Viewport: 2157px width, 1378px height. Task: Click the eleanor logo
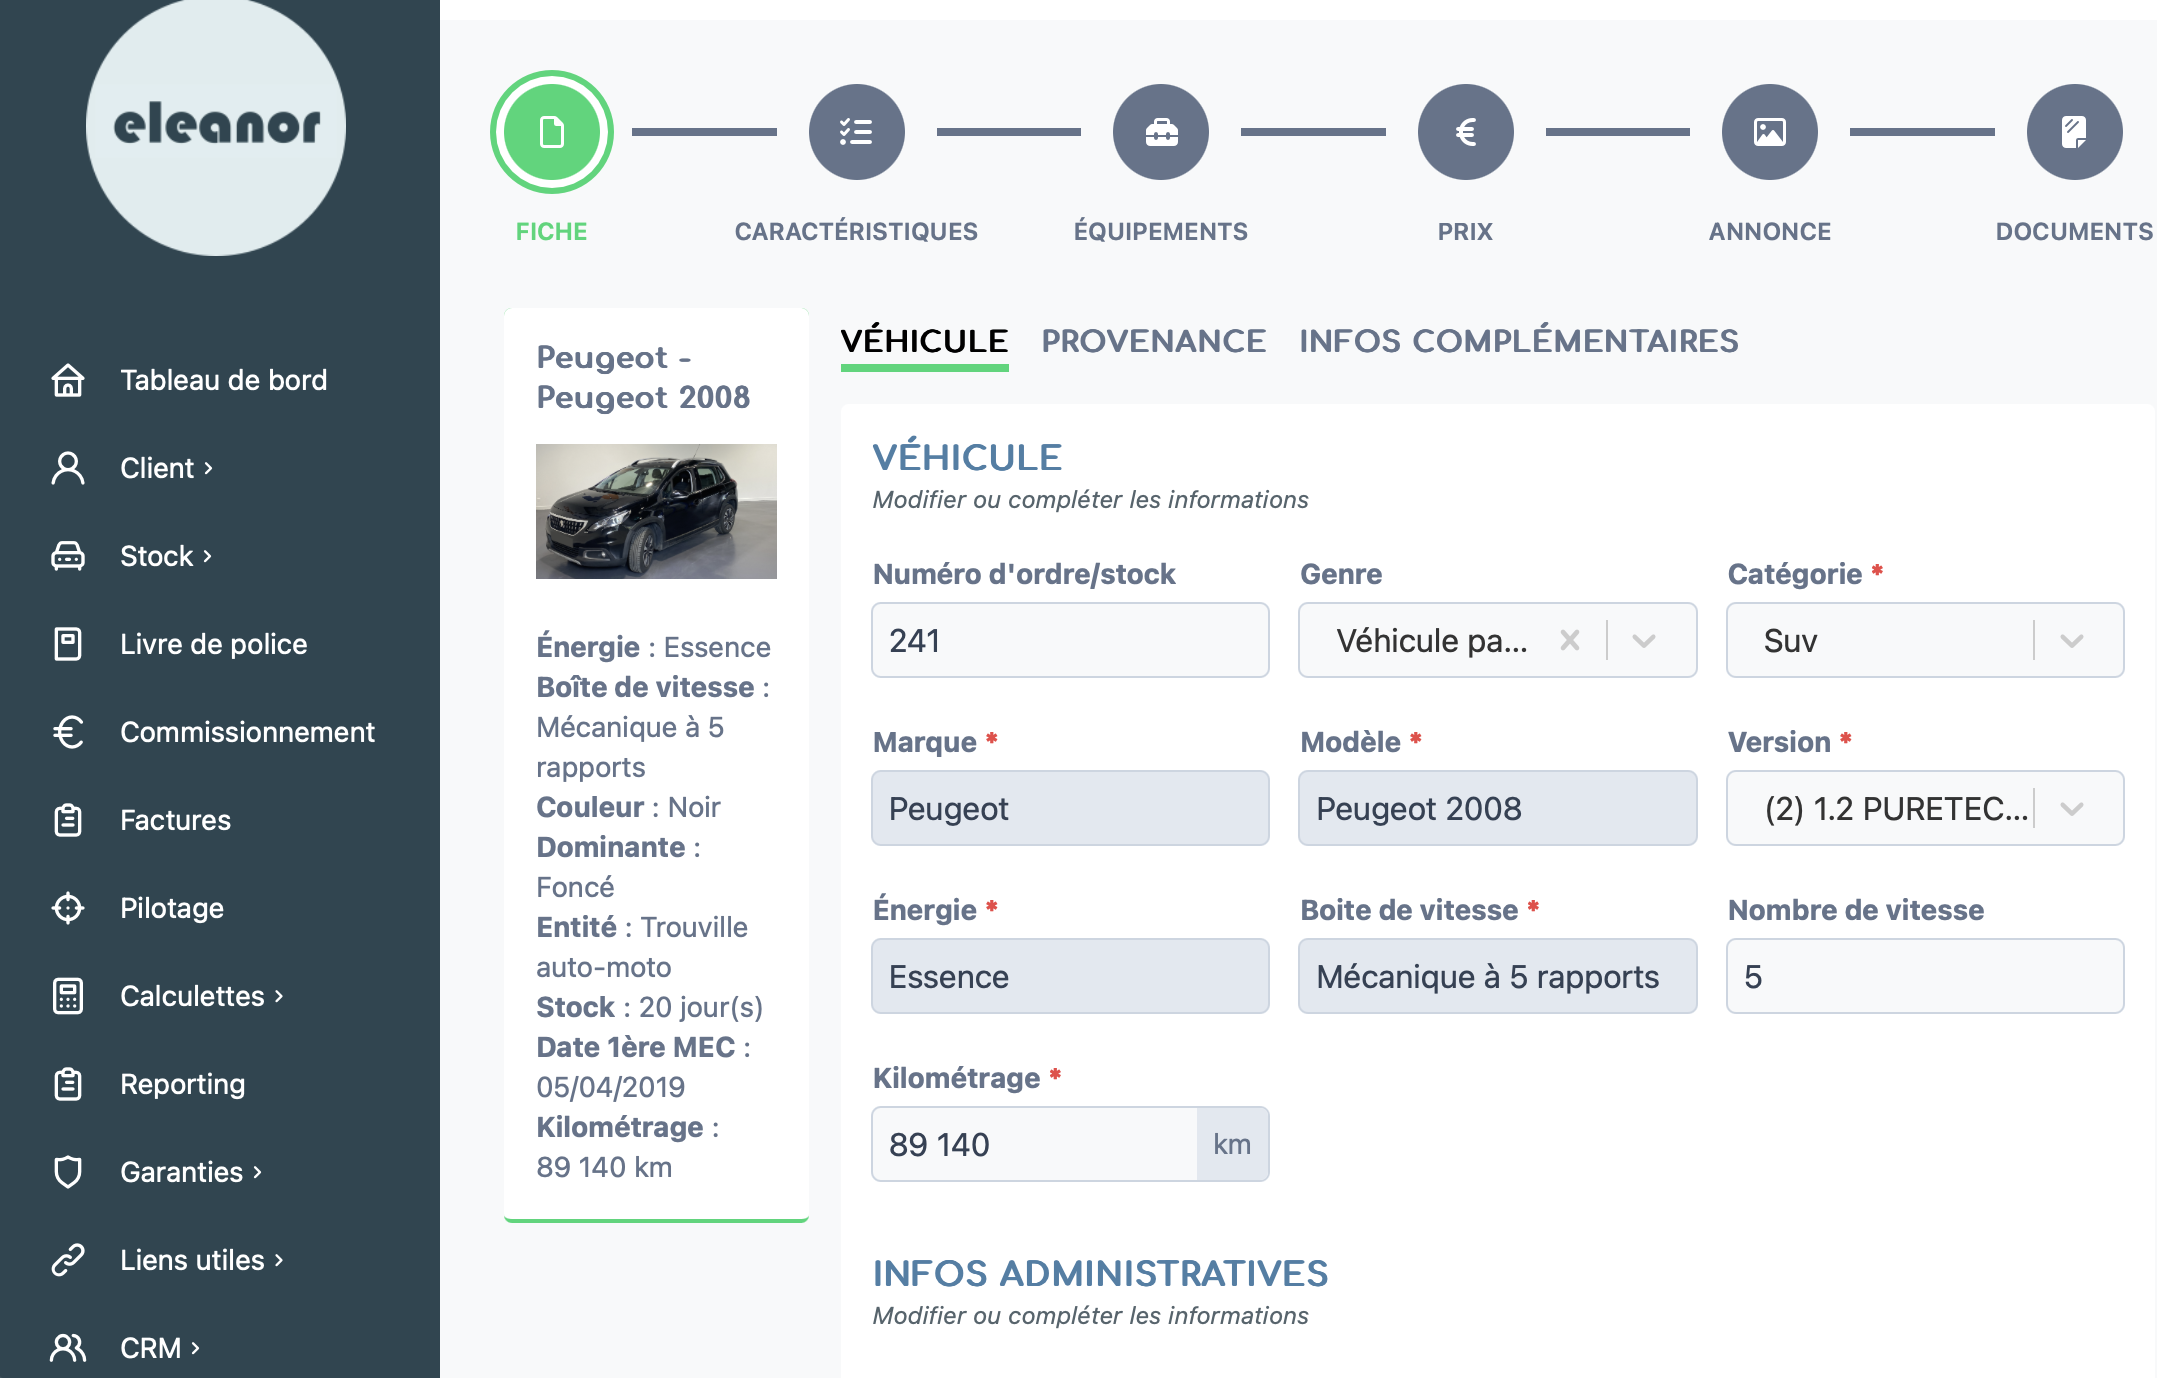tap(216, 126)
